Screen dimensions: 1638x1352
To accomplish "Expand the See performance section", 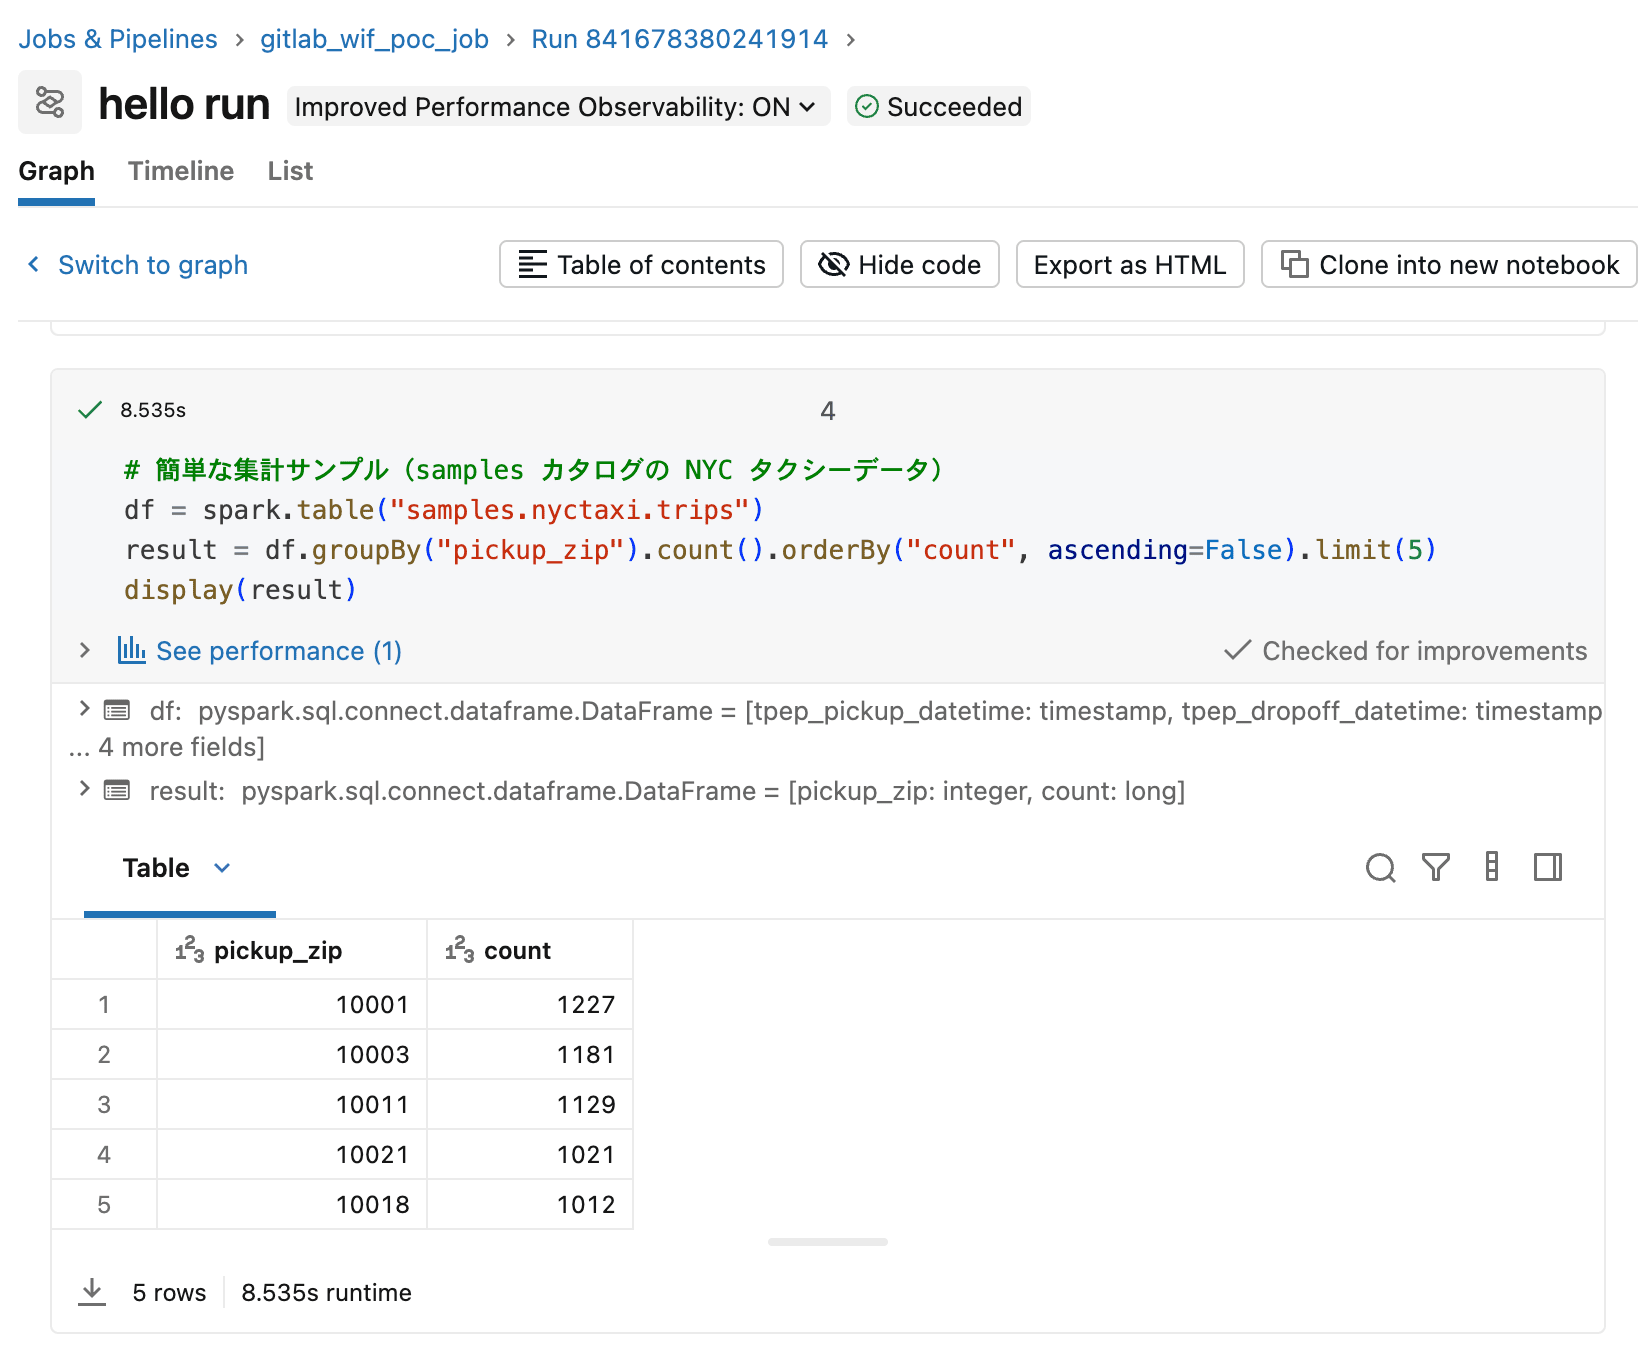I will (x=85, y=650).
